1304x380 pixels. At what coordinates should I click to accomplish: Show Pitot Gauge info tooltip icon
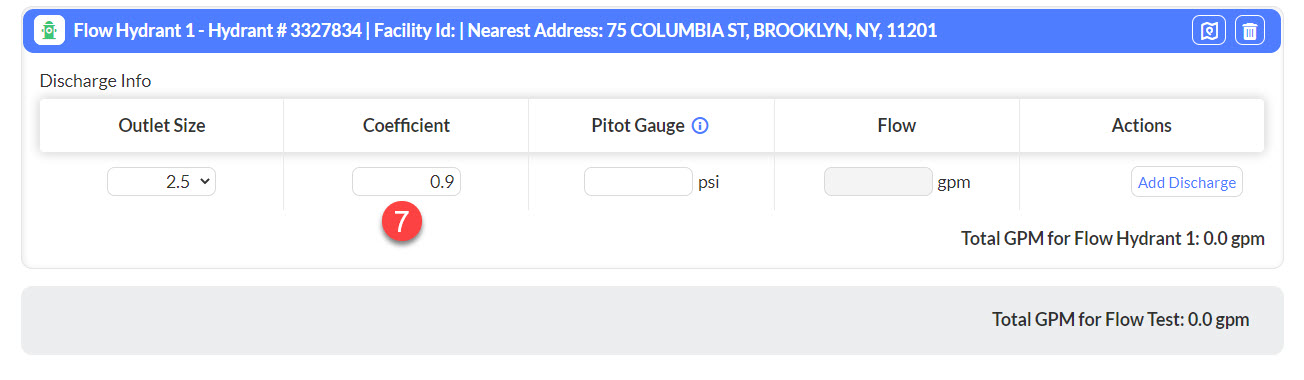[x=700, y=126]
